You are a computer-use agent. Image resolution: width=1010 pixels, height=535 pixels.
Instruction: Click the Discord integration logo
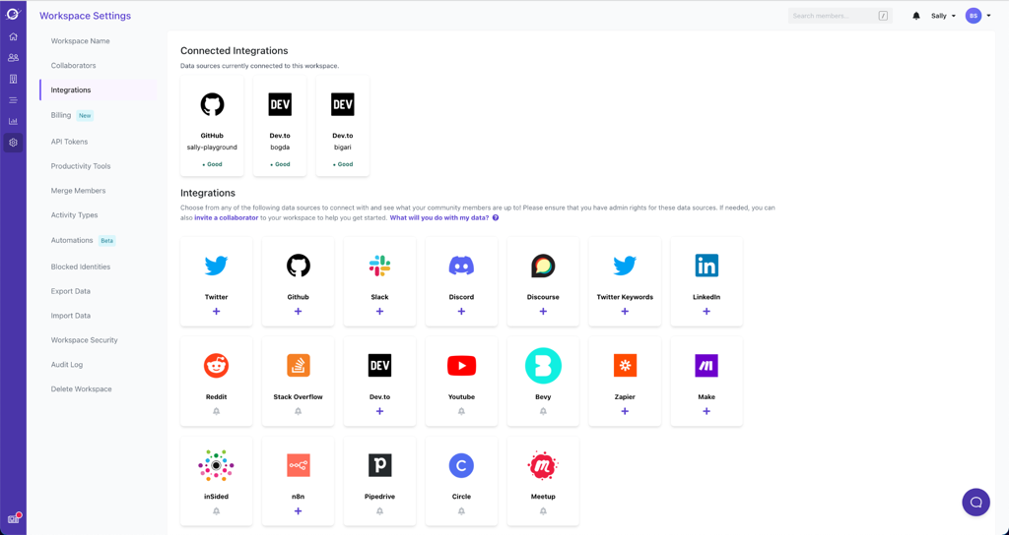point(461,265)
